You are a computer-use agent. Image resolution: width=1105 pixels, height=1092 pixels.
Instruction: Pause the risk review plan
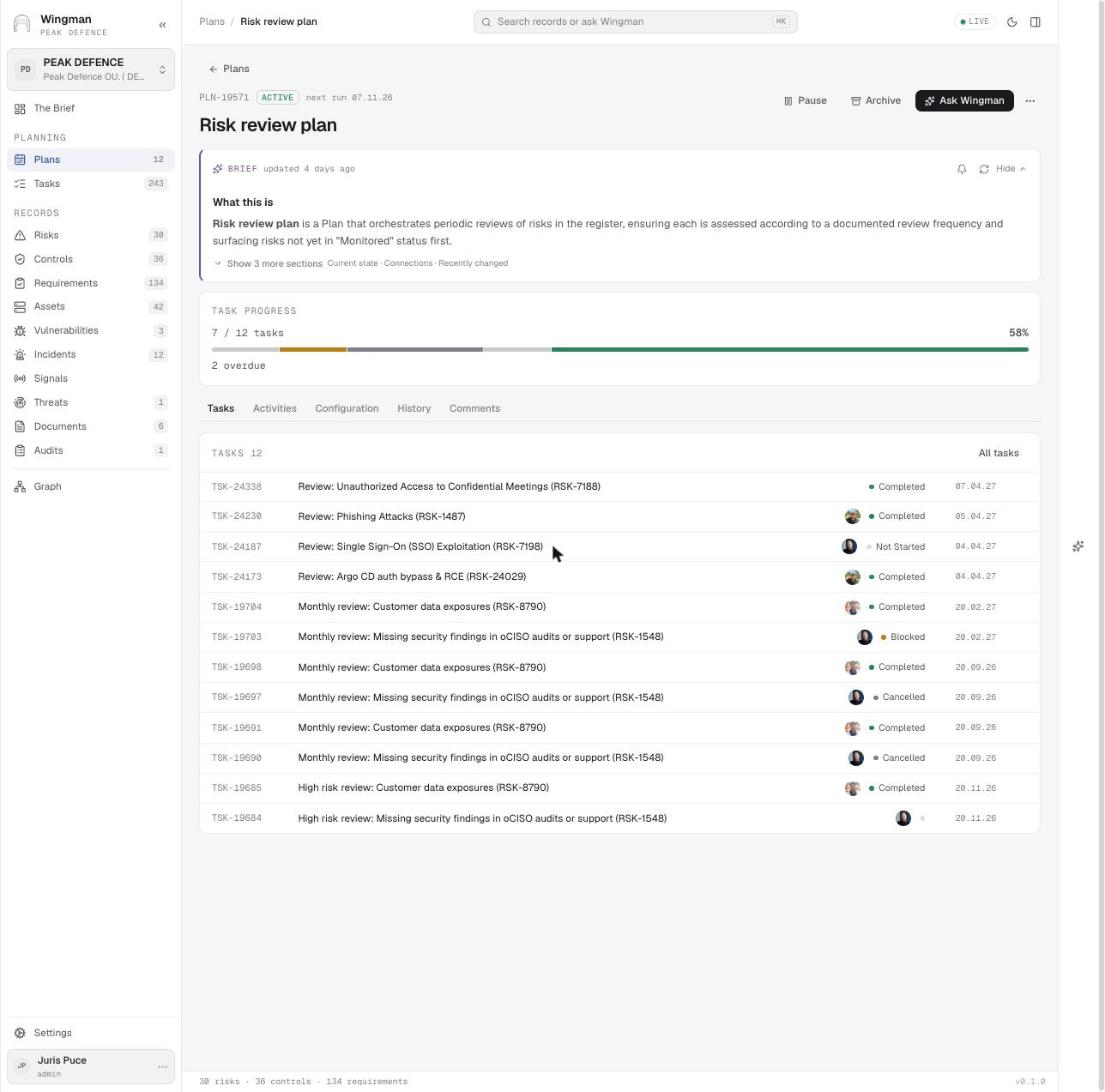805,101
